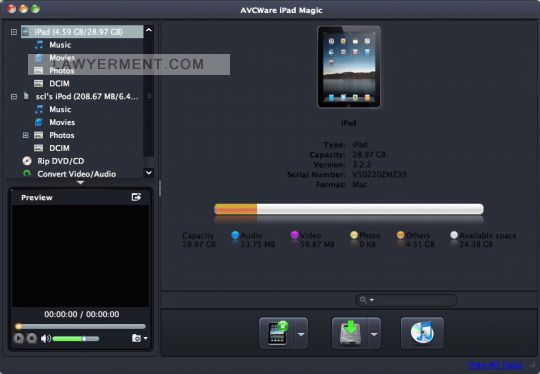Click the Available space legend dot
The image size is (540, 374).
(x=454, y=235)
